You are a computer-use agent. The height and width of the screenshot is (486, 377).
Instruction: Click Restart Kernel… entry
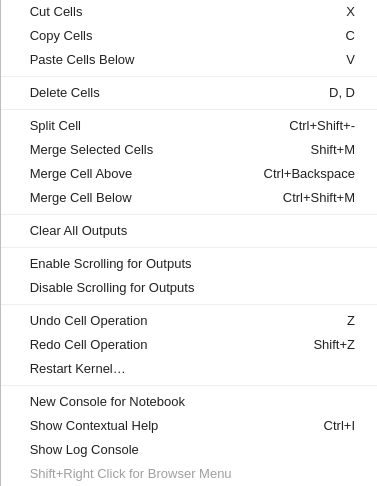189,369
